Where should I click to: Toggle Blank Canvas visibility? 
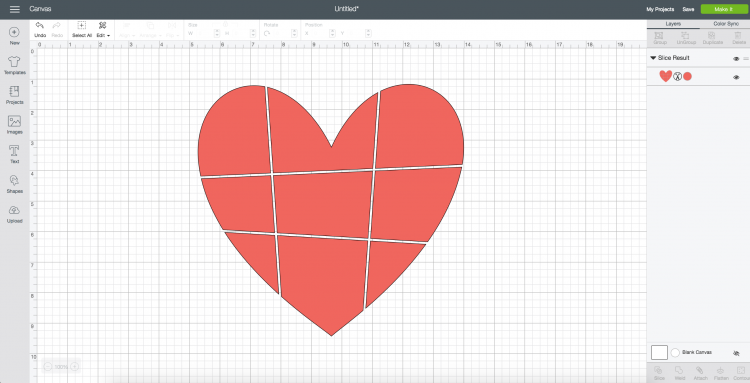click(736, 353)
